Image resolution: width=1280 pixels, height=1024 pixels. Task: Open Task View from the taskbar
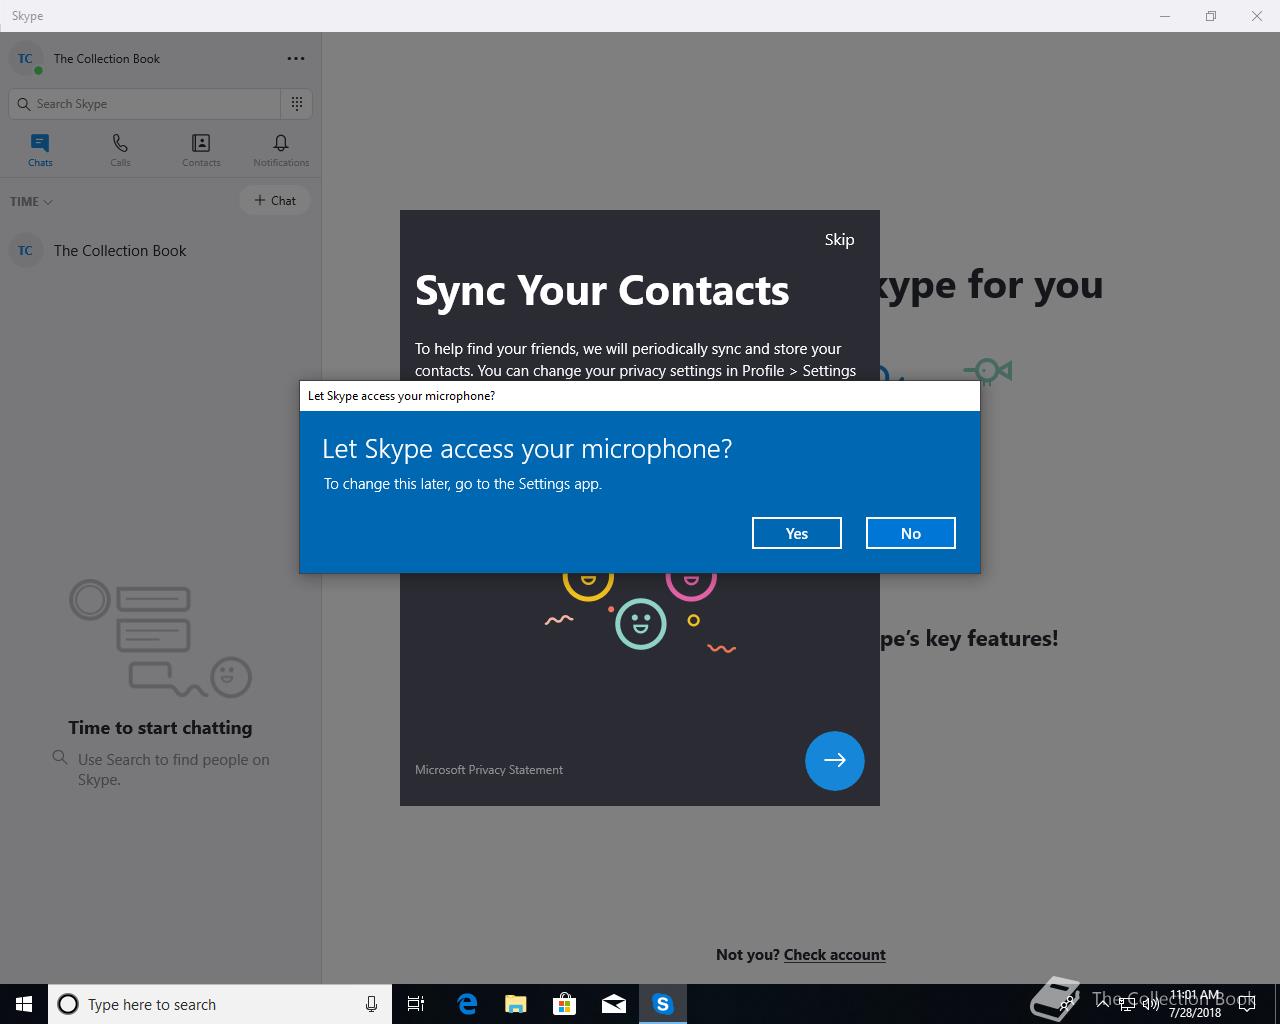[x=416, y=1004]
